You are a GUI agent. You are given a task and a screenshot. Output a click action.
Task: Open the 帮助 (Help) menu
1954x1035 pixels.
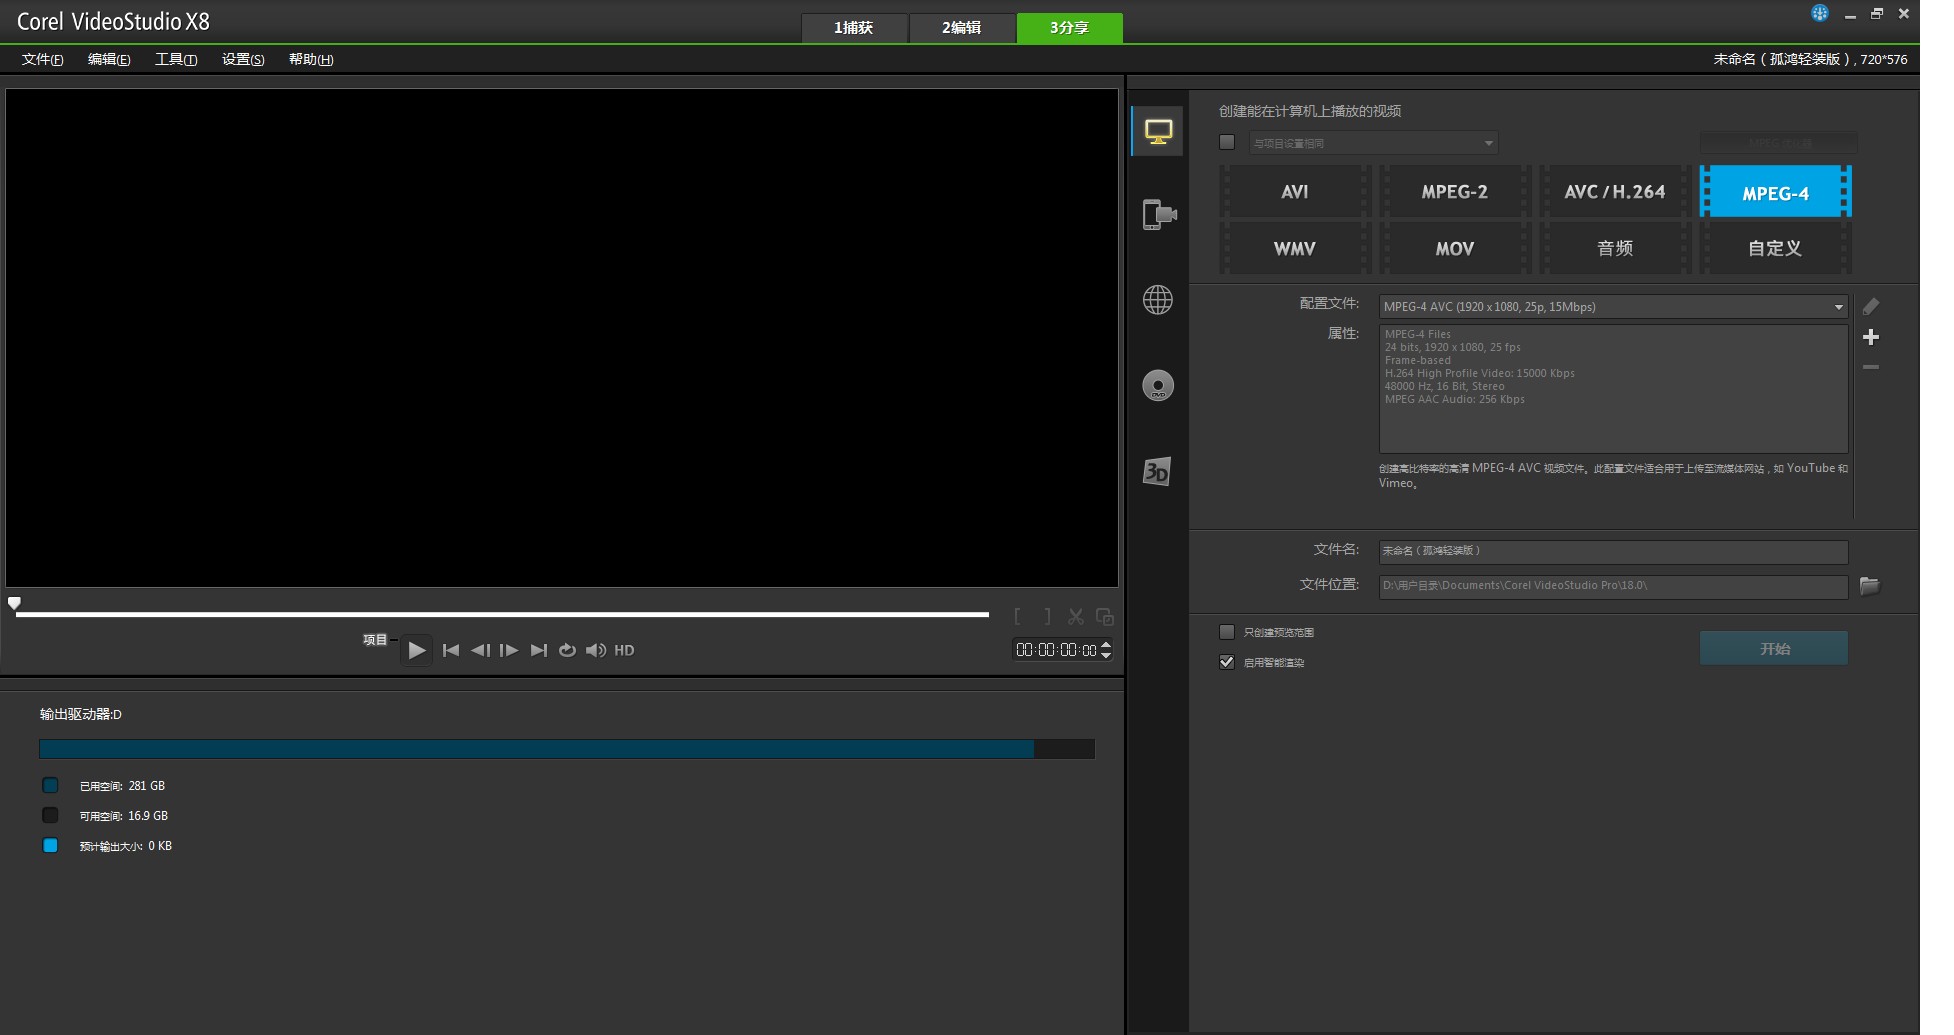click(311, 60)
